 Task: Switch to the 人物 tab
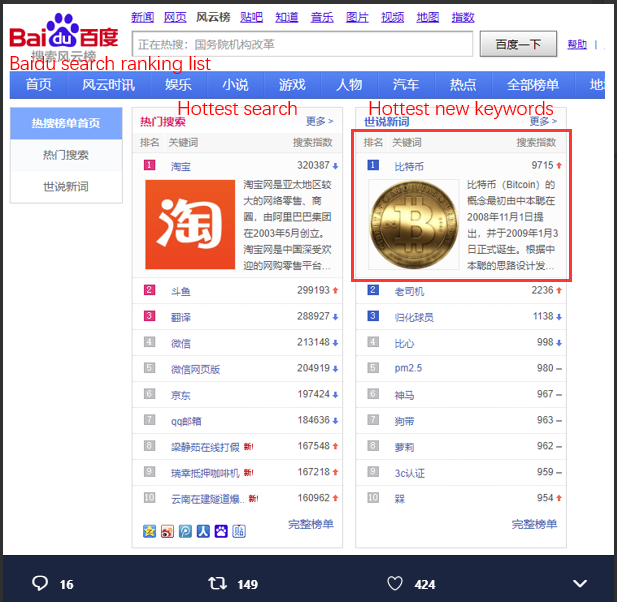click(349, 85)
